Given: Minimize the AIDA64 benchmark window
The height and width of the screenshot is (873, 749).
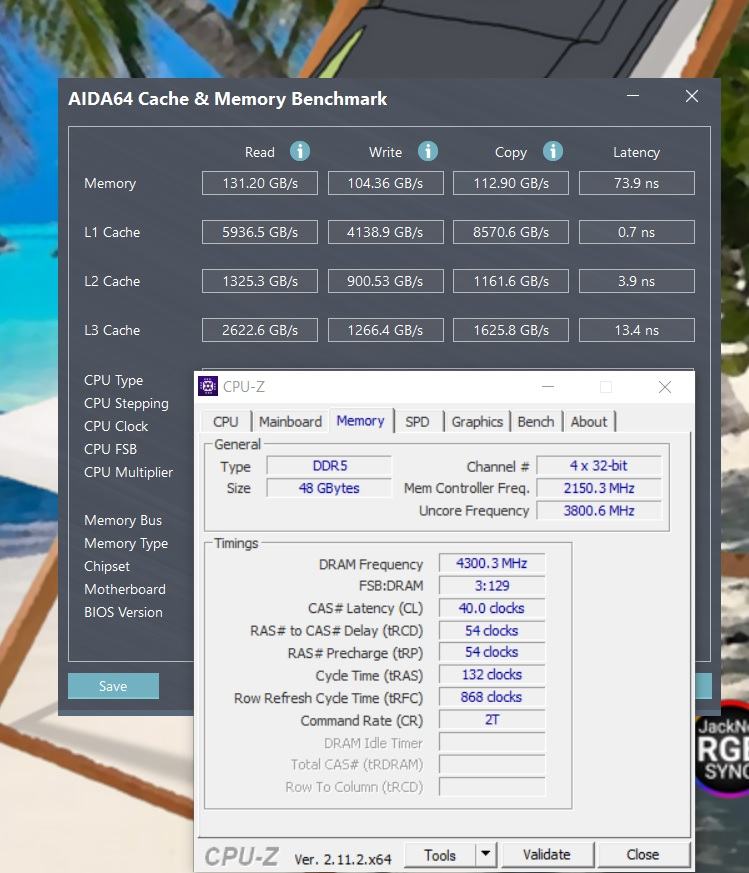Looking at the screenshot, I should (x=633, y=96).
